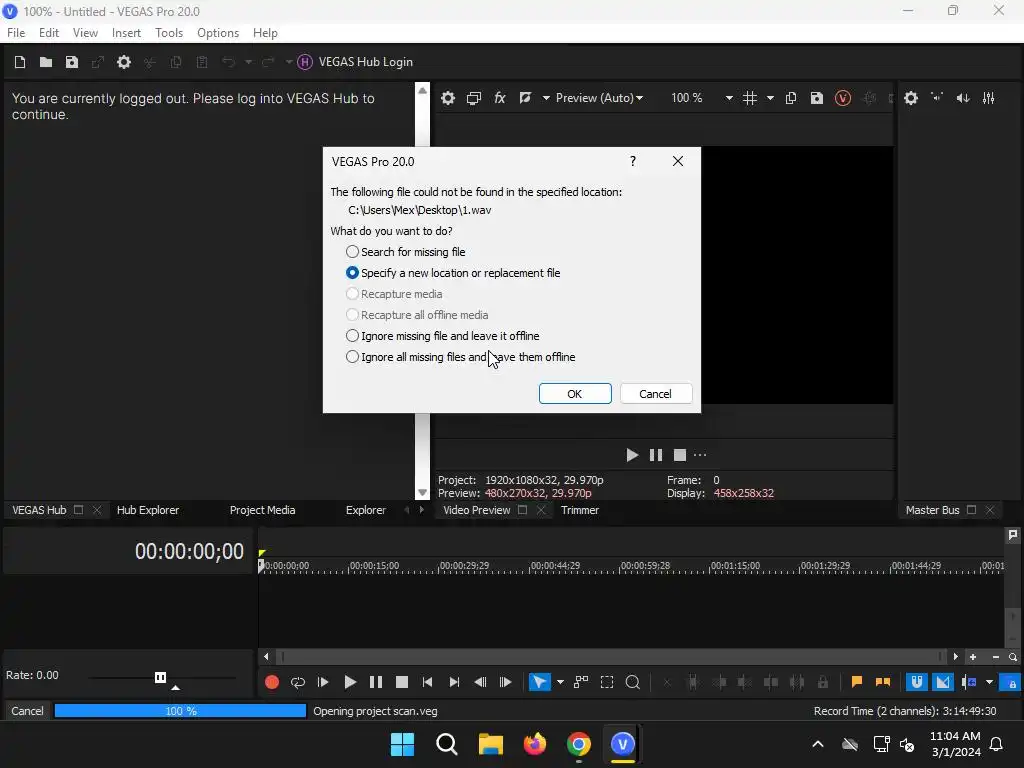Toggle automatic crossfades icon
The height and width of the screenshot is (768, 1024).
(943, 682)
